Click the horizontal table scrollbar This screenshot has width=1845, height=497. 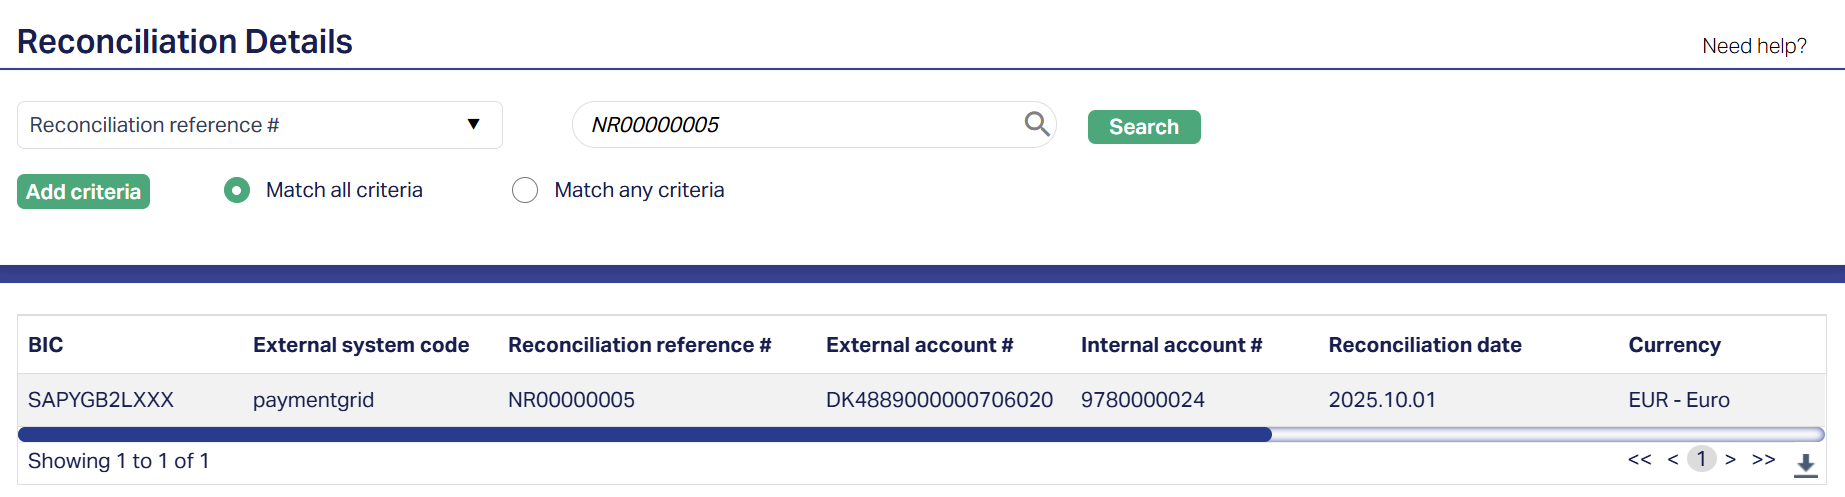[645, 435]
